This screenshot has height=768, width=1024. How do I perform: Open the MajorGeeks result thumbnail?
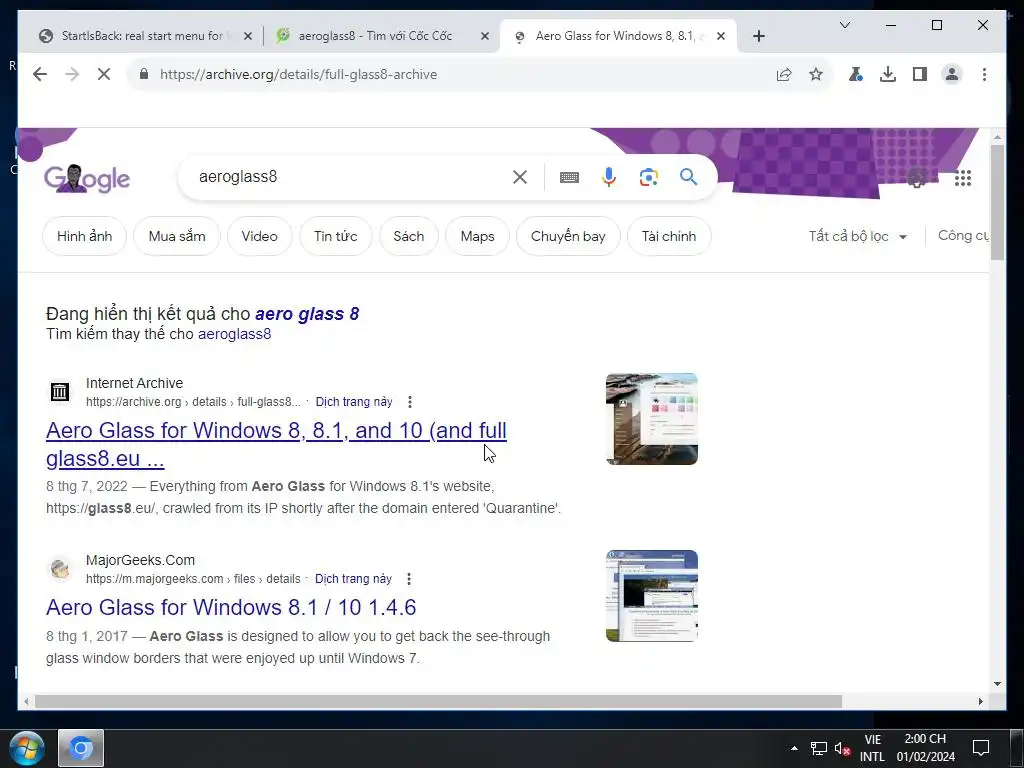point(652,596)
